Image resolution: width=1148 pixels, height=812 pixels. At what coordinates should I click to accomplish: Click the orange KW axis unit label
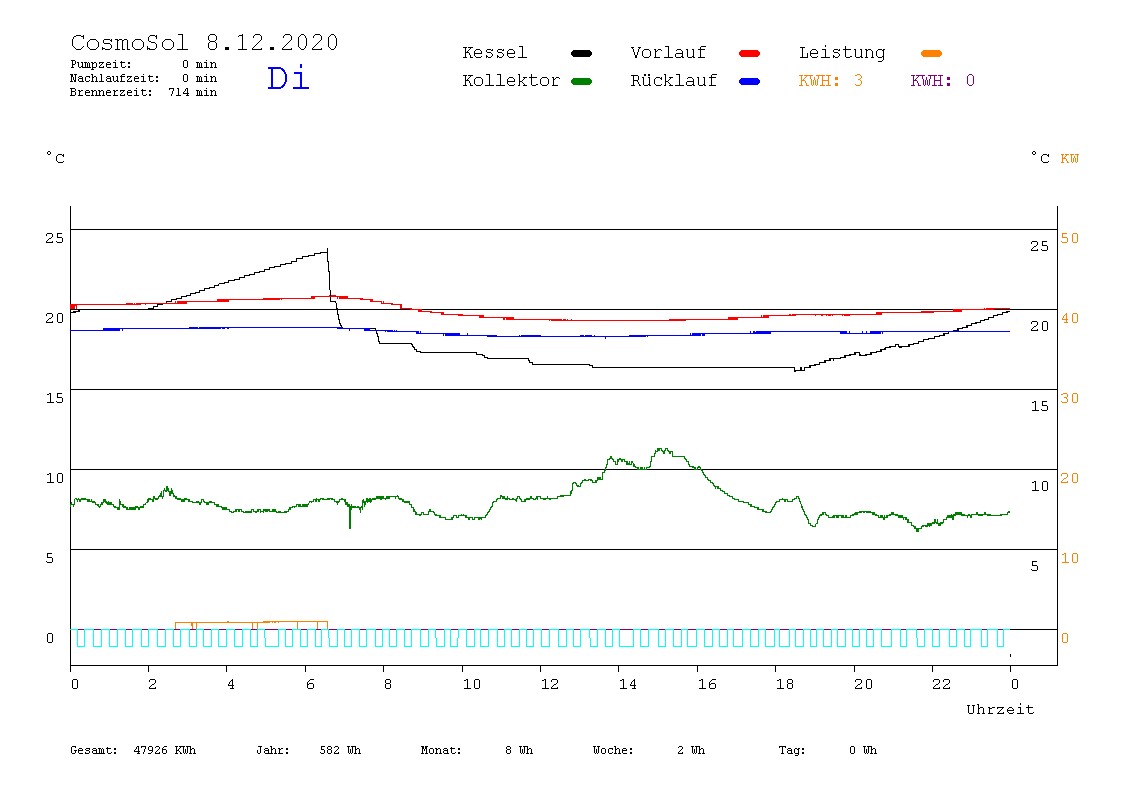pyautogui.click(x=1070, y=158)
